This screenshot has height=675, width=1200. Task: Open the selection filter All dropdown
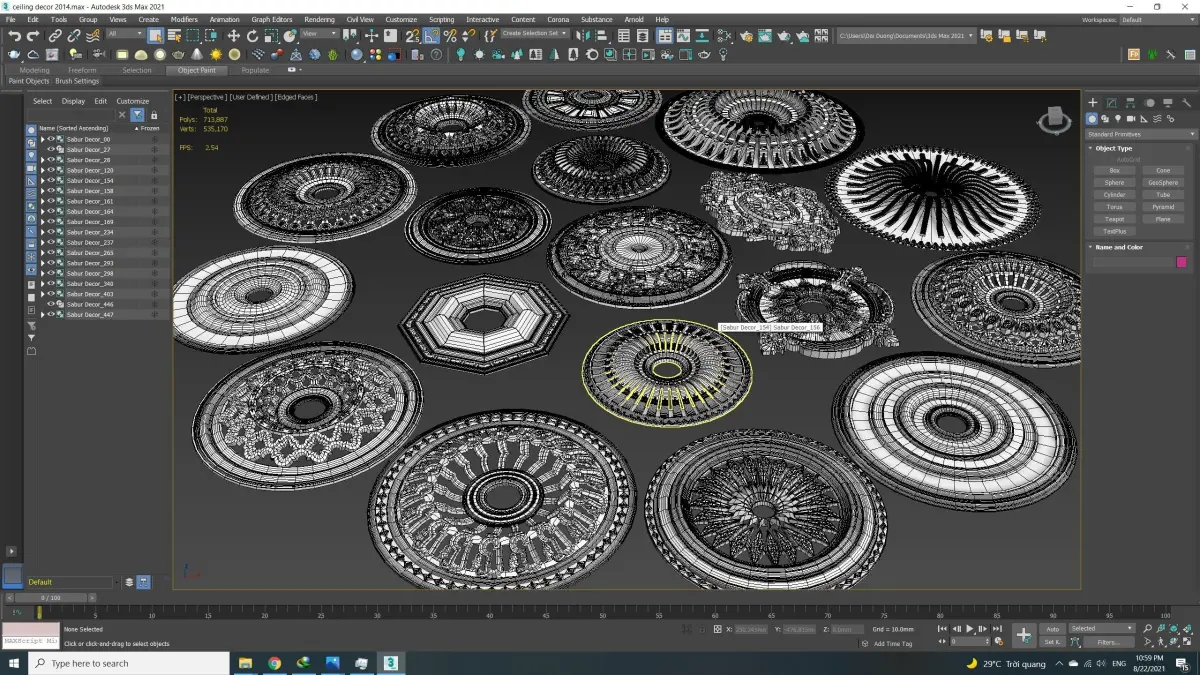125,34
